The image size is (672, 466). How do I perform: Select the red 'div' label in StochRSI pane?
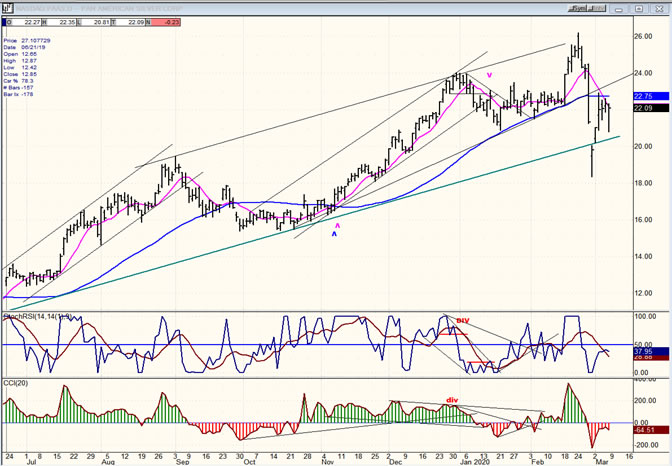point(463,320)
